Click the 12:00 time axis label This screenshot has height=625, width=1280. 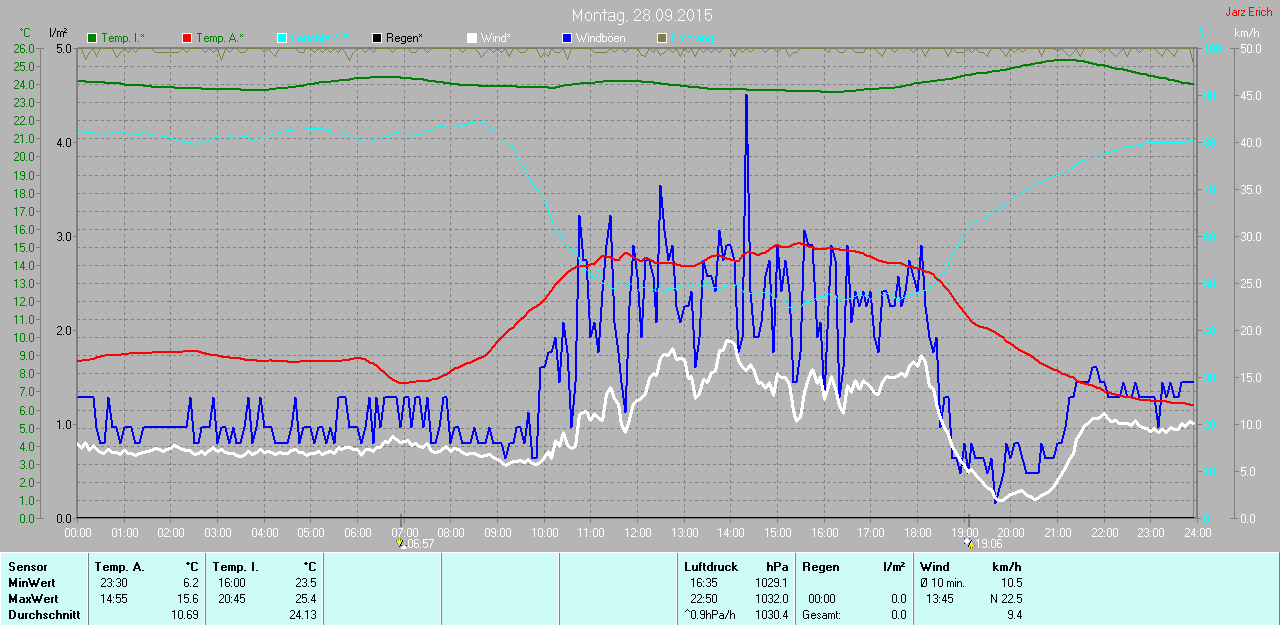[x=637, y=533]
